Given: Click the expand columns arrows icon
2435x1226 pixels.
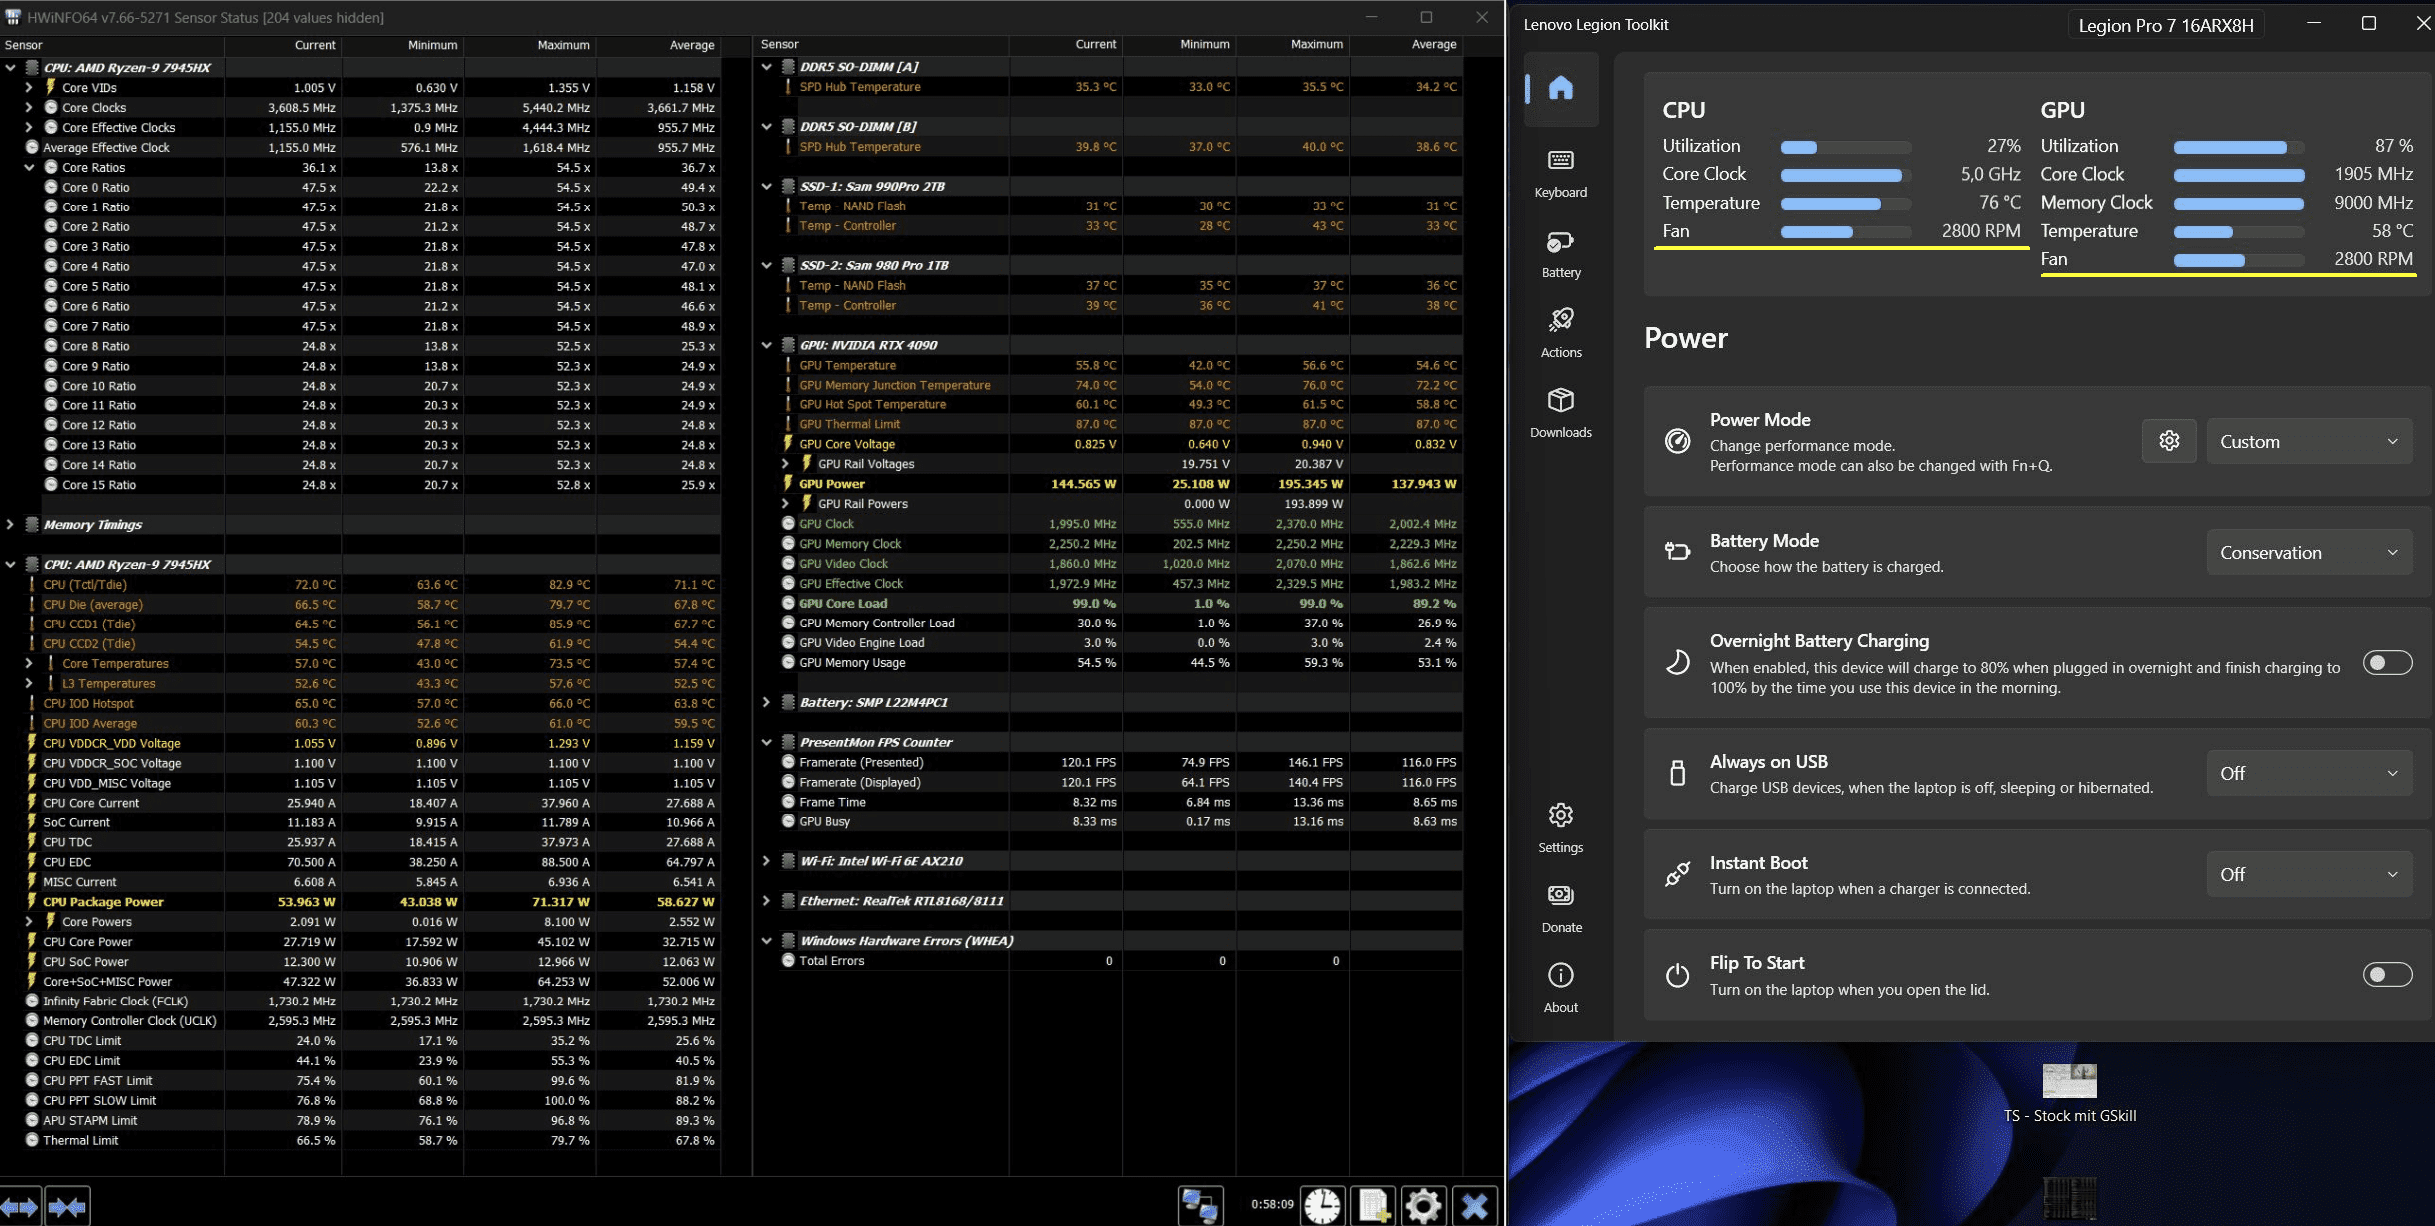Looking at the screenshot, I should click(20, 1206).
